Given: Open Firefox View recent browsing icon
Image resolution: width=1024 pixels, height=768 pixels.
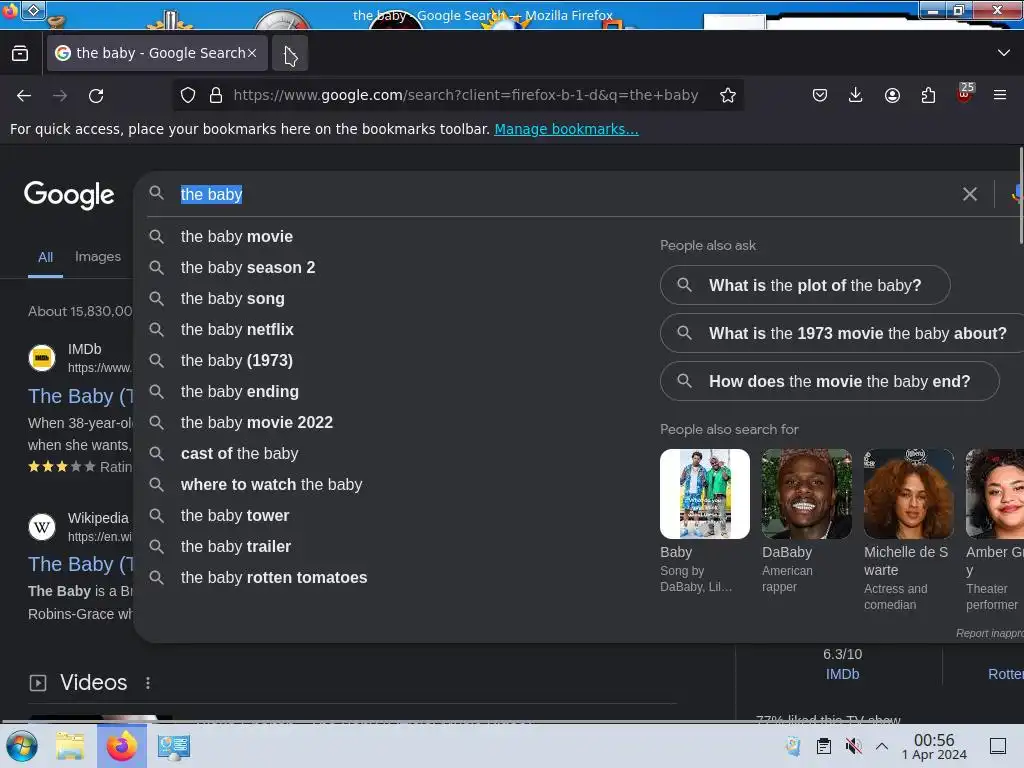Looking at the screenshot, I should click(x=20, y=53).
